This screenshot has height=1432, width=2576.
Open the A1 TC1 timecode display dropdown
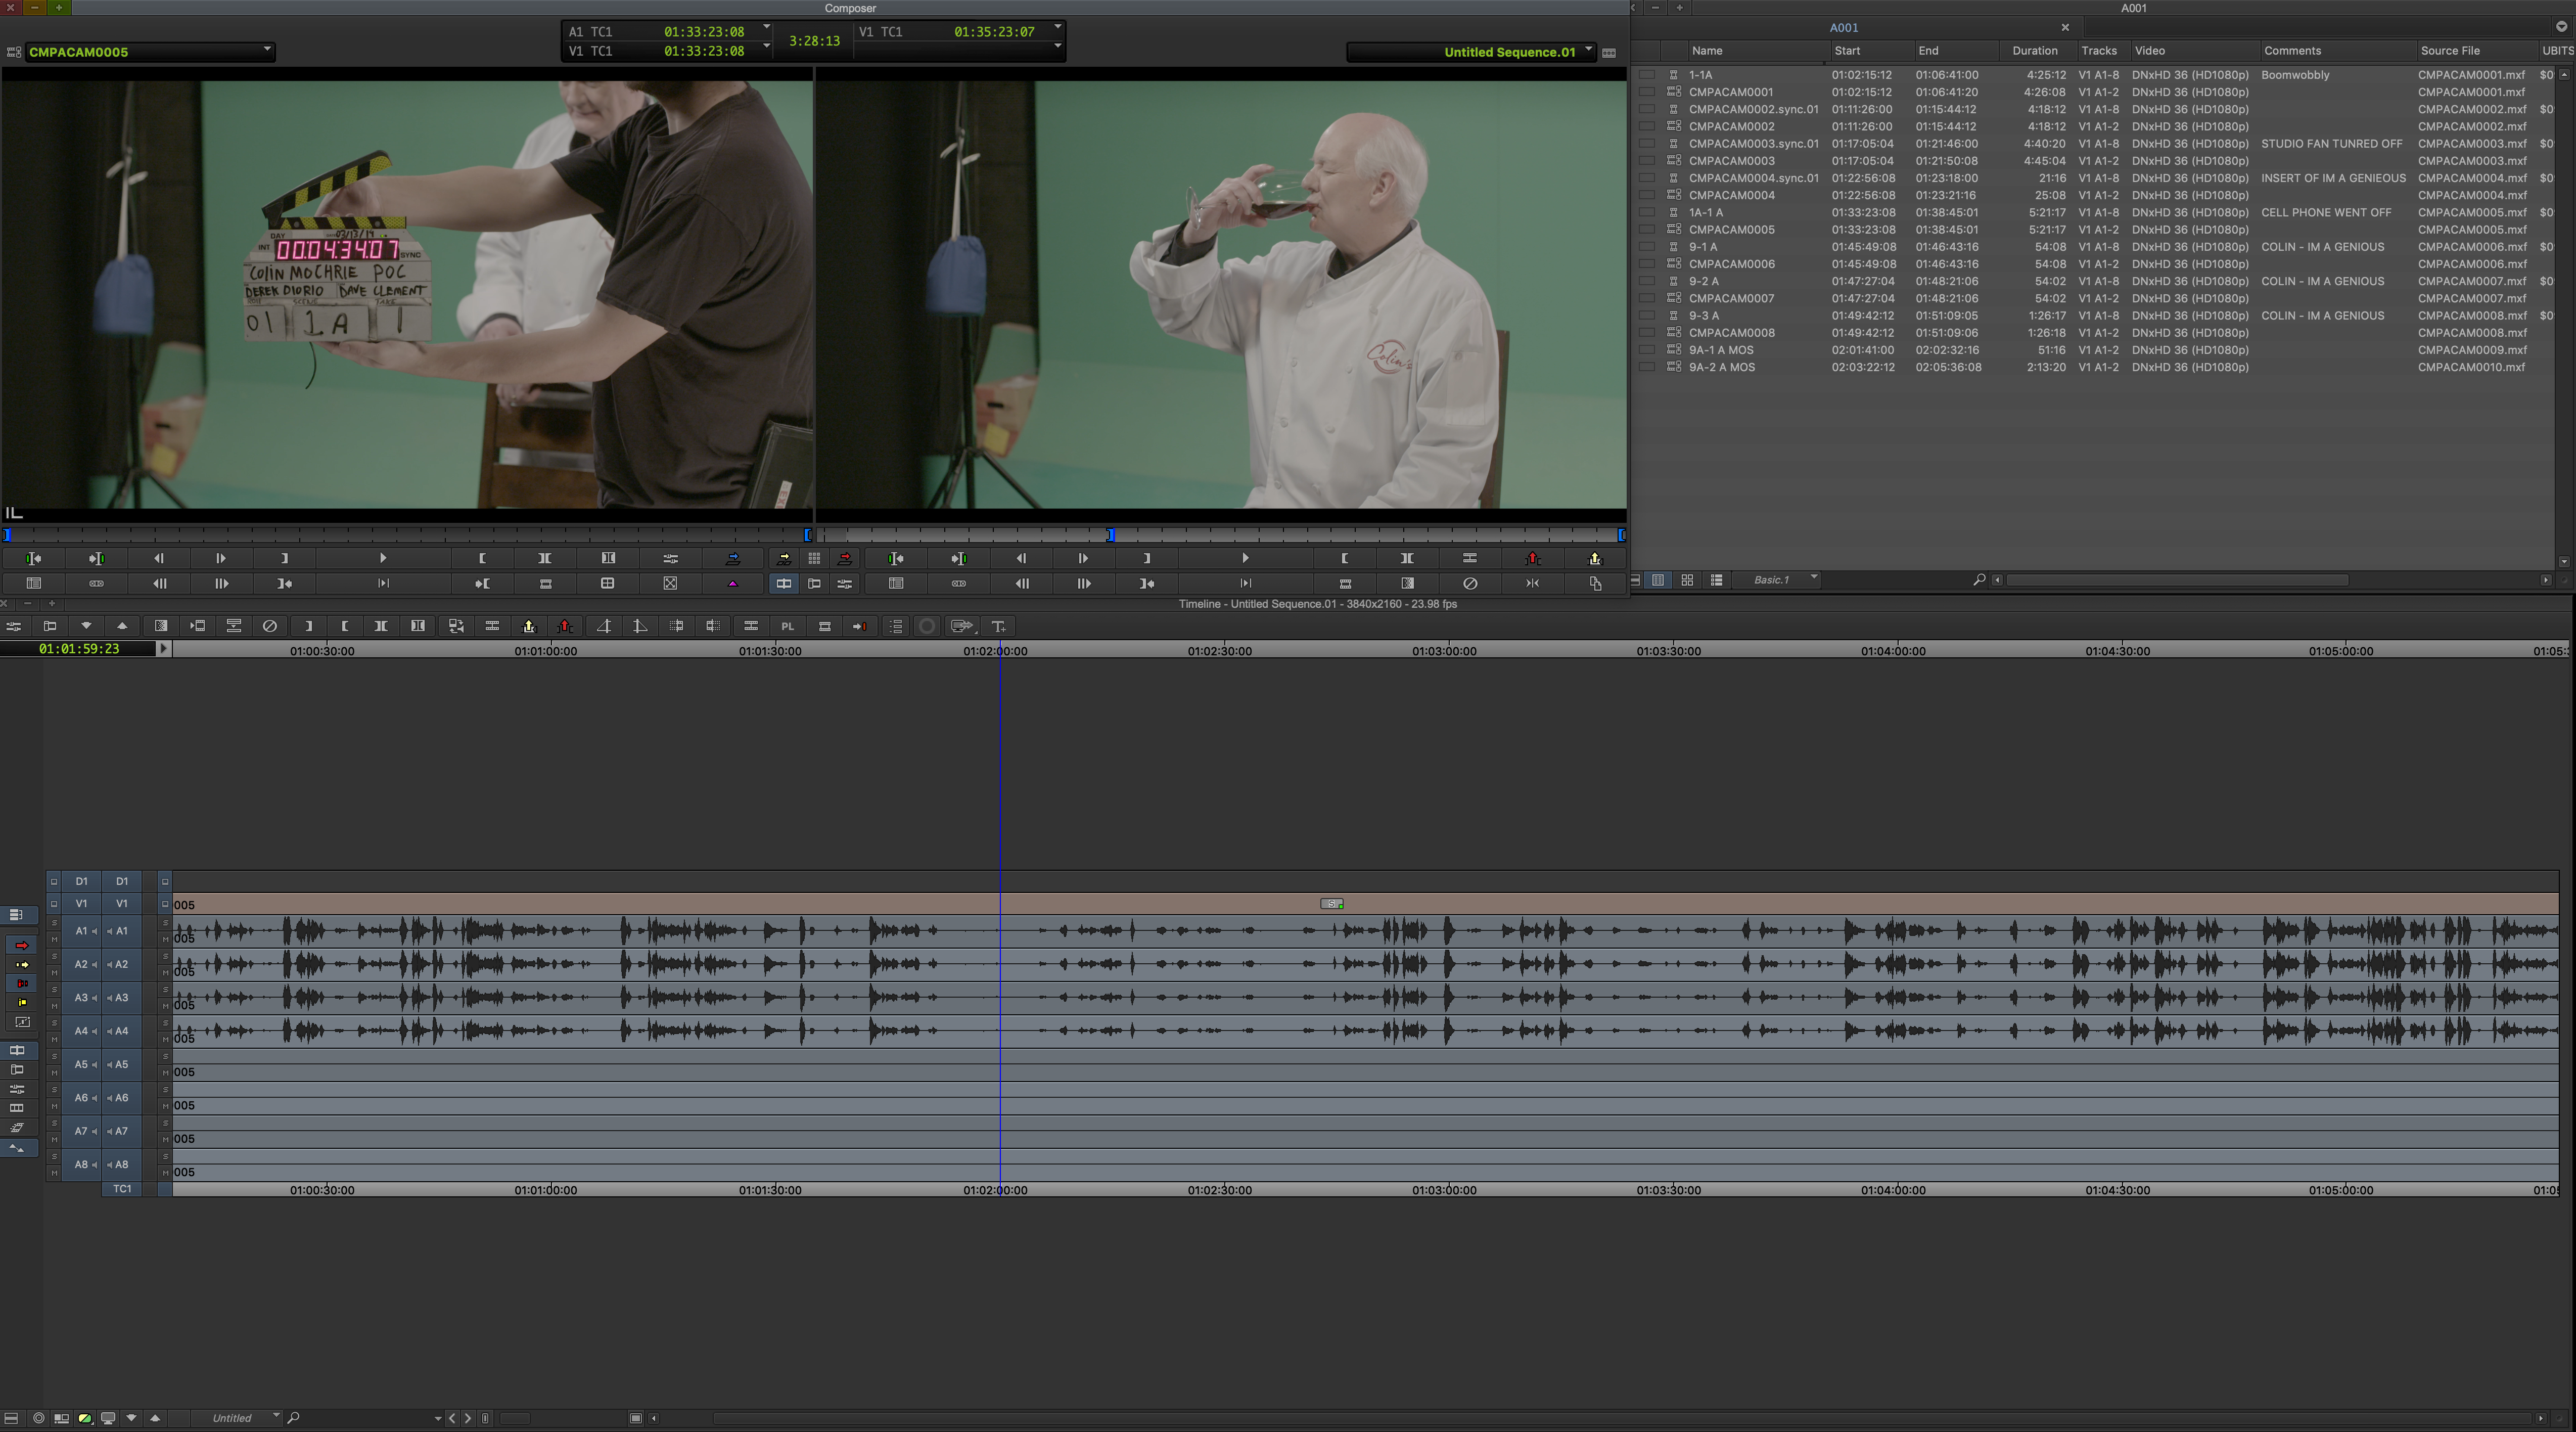[767, 27]
